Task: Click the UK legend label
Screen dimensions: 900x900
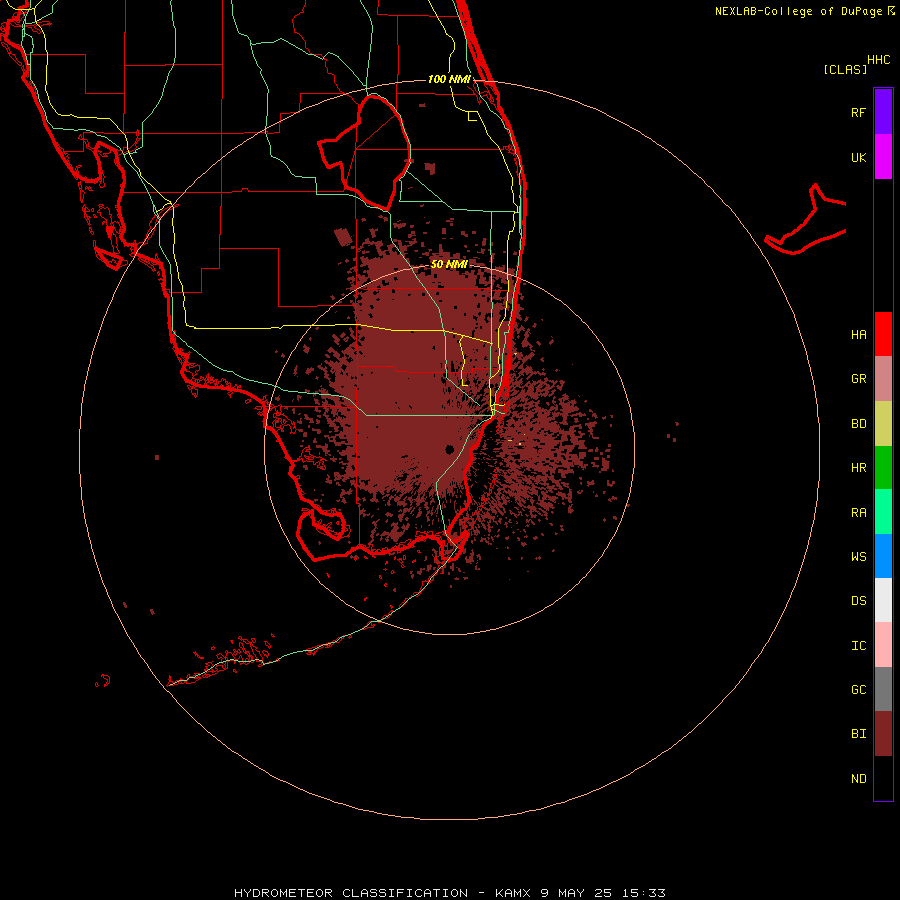Action: pos(858,157)
